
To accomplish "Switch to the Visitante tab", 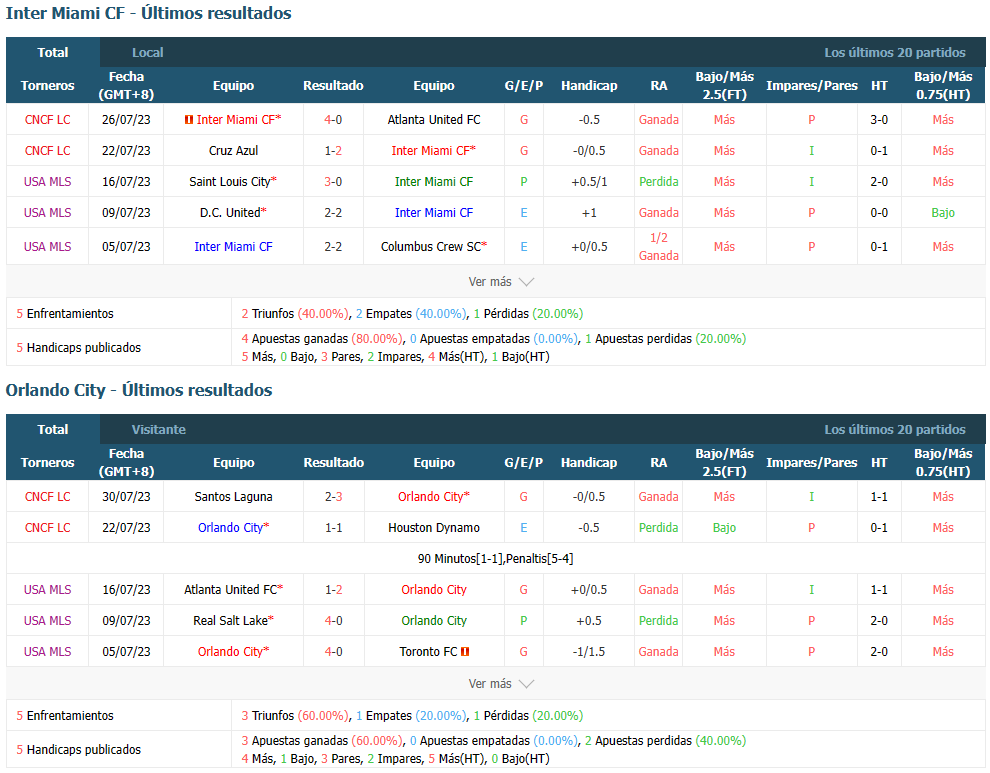I will coord(158,429).
